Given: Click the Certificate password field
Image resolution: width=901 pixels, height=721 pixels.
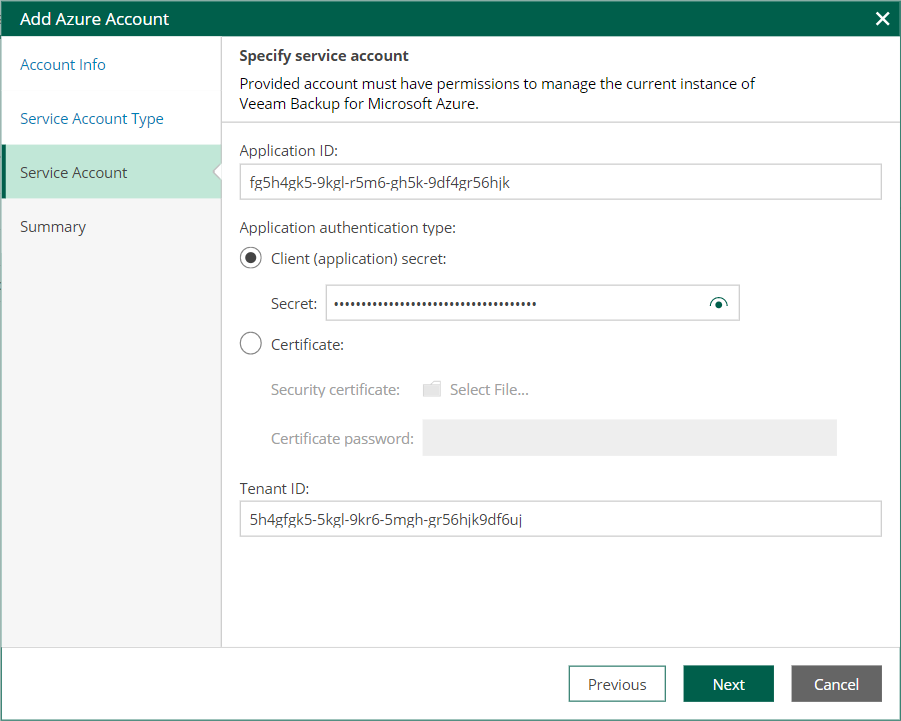Looking at the screenshot, I should (629, 438).
